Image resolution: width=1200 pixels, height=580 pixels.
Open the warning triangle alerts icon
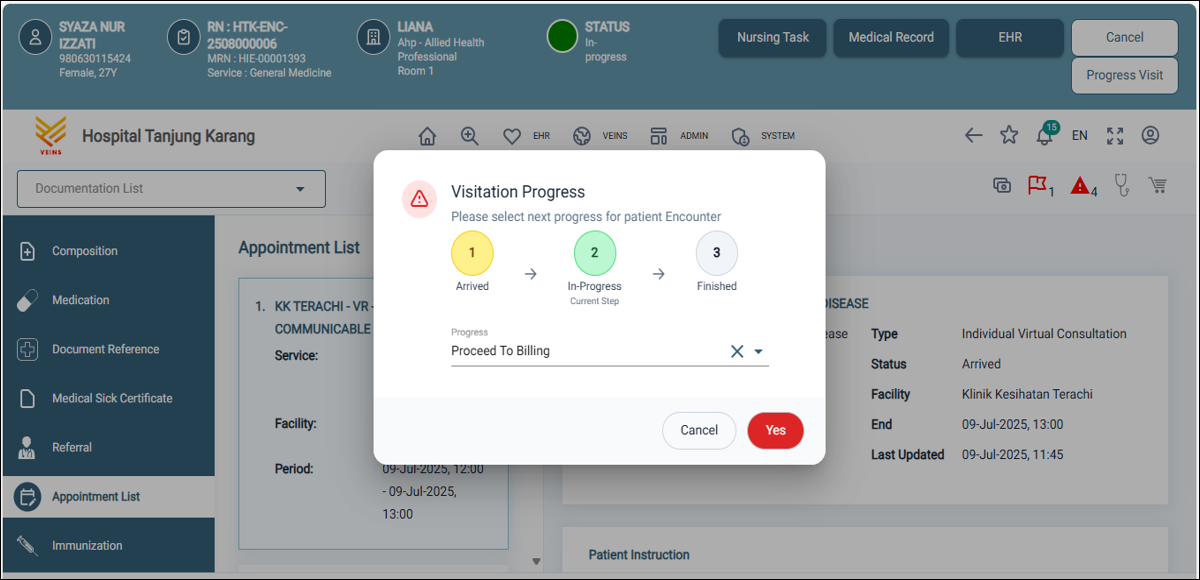(1080, 185)
